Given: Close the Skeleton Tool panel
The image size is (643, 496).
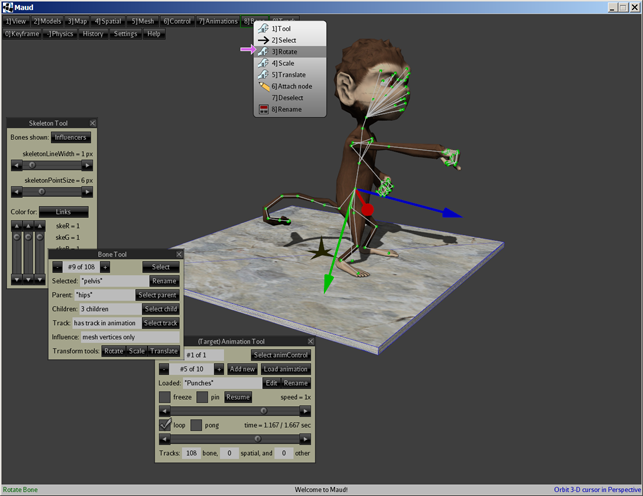Looking at the screenshot, I should pyautogui.click(x=93, y=123).
